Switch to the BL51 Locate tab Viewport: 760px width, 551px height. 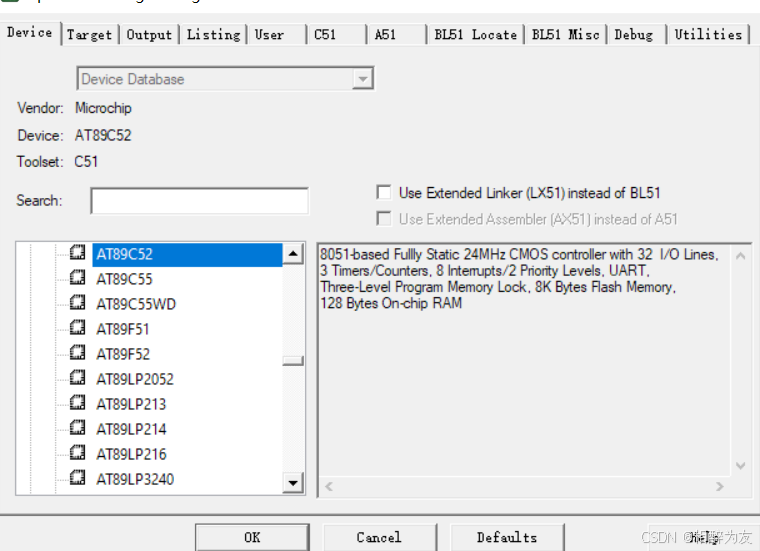pyautogui.click(x=475, y=35)
